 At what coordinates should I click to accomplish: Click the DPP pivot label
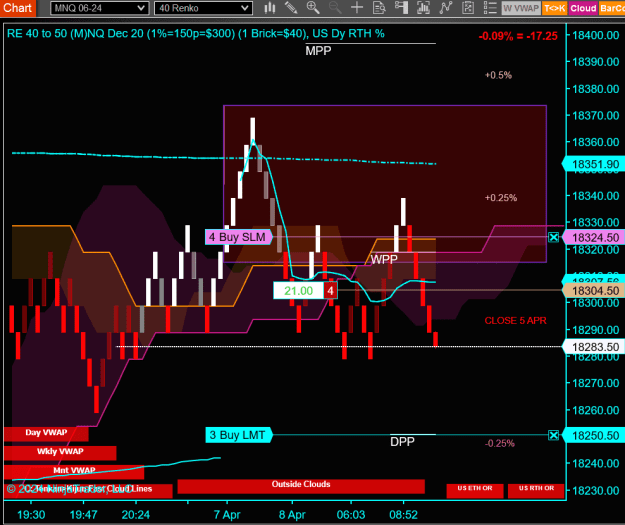[x=402, y=442]
